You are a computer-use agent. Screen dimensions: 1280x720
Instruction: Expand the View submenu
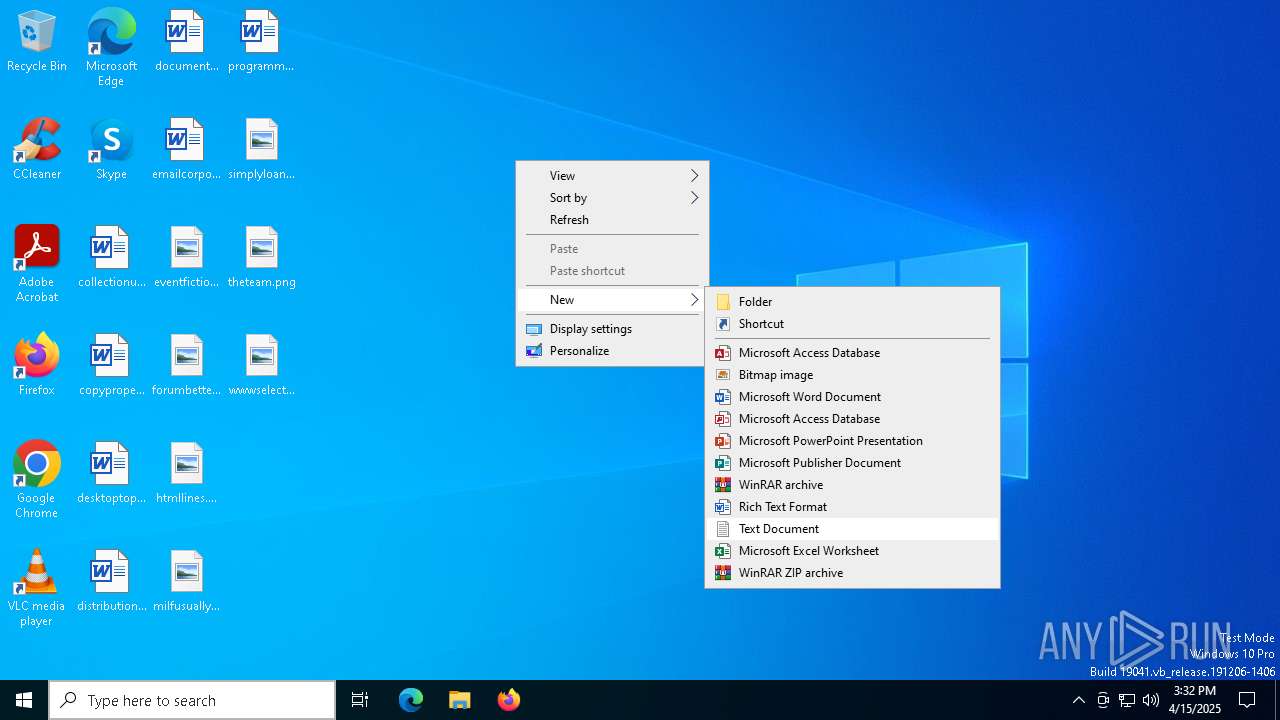pos(612,175)
